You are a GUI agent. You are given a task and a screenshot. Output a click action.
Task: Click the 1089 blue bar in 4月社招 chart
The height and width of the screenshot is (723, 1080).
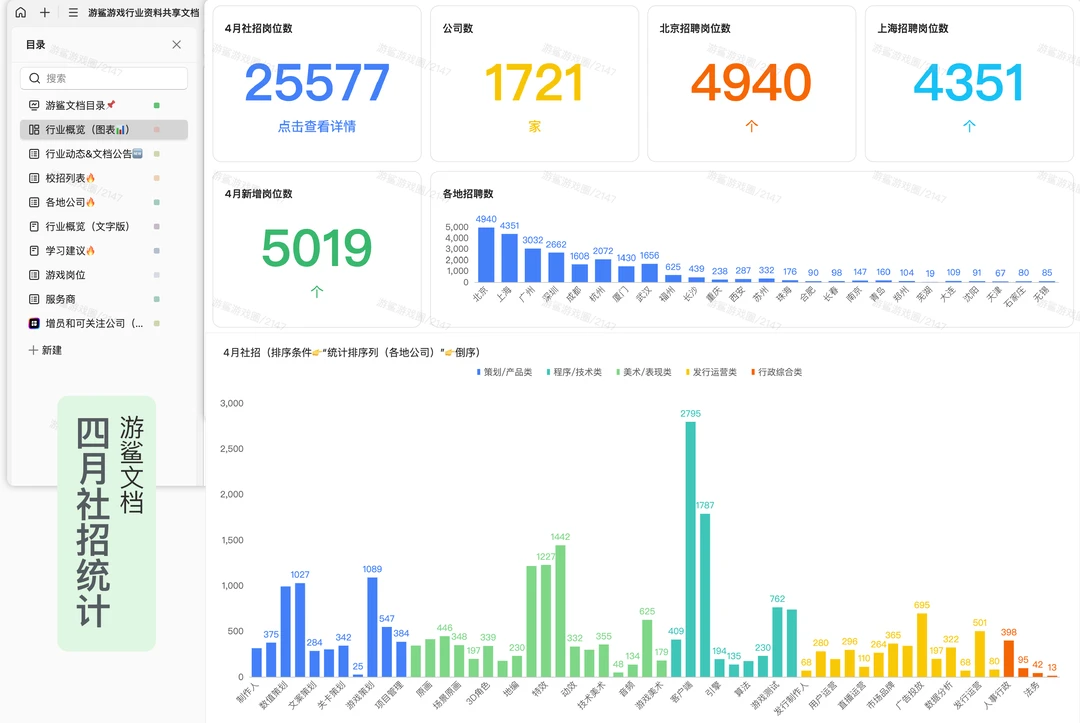372,627
